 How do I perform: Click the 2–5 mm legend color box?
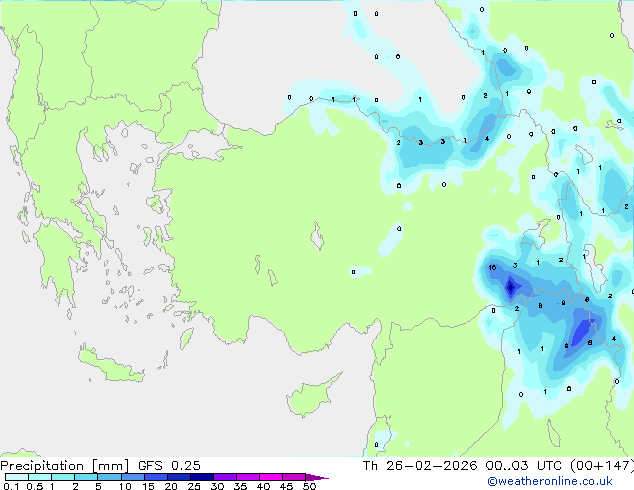click(x=86, y=477)
